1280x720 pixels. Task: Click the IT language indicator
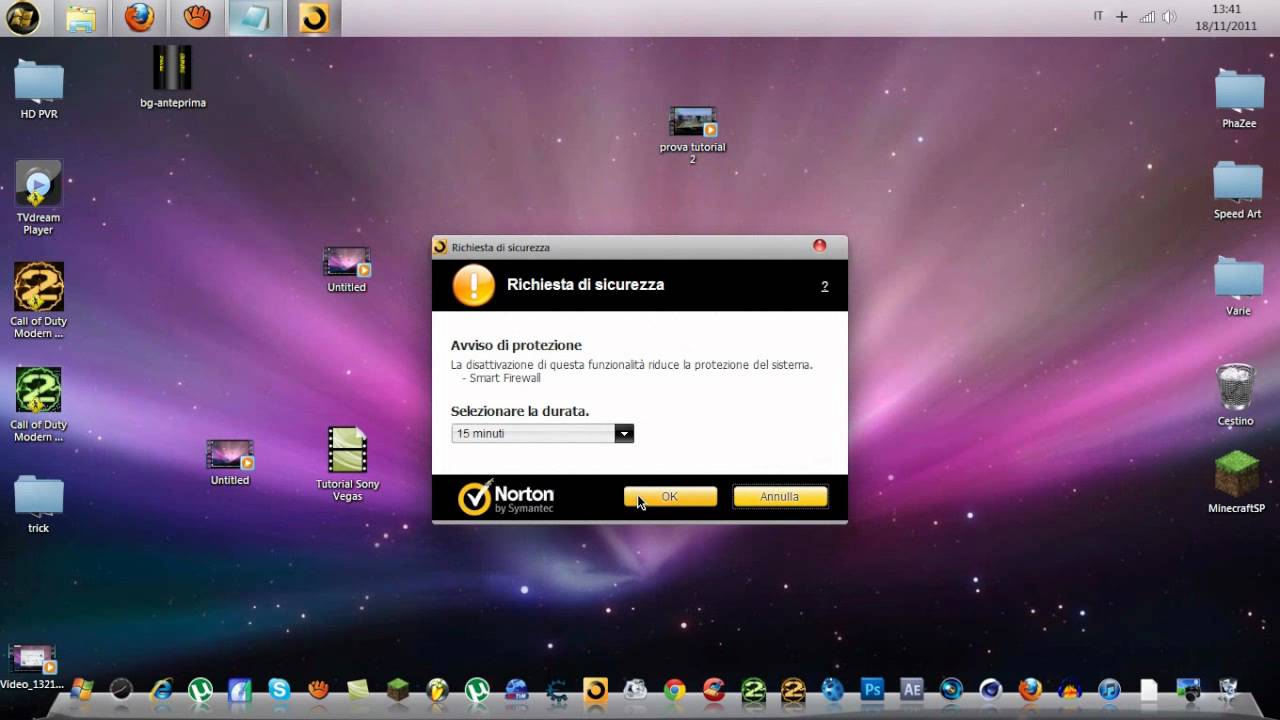1098,16
